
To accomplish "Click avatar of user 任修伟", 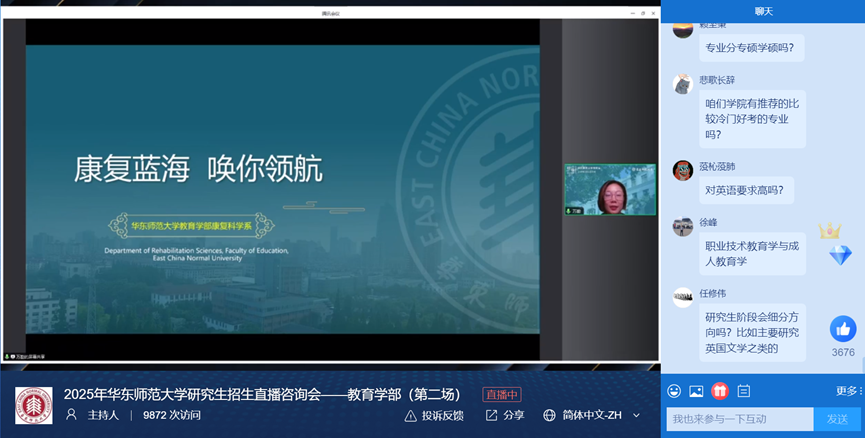I will click(x=683, y=297).
